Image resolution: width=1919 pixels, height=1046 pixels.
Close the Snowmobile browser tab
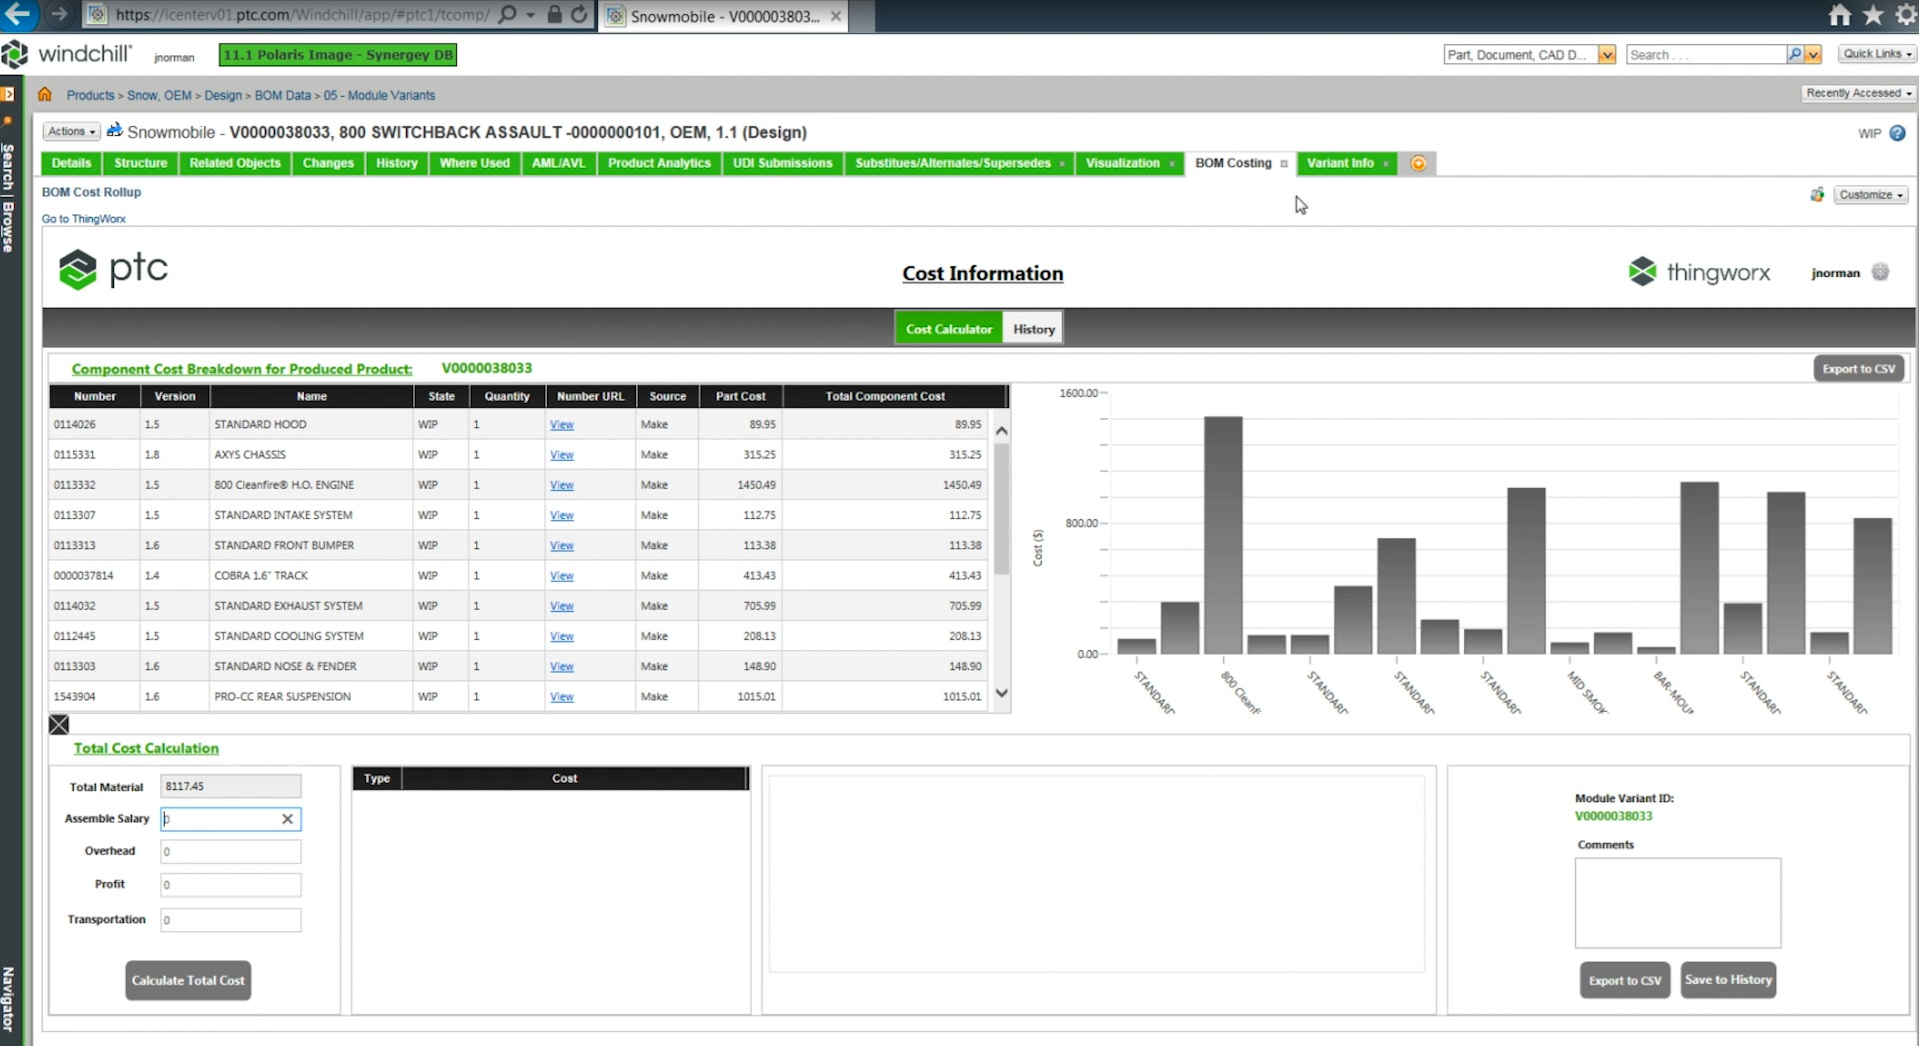click(x=836, y=16)
